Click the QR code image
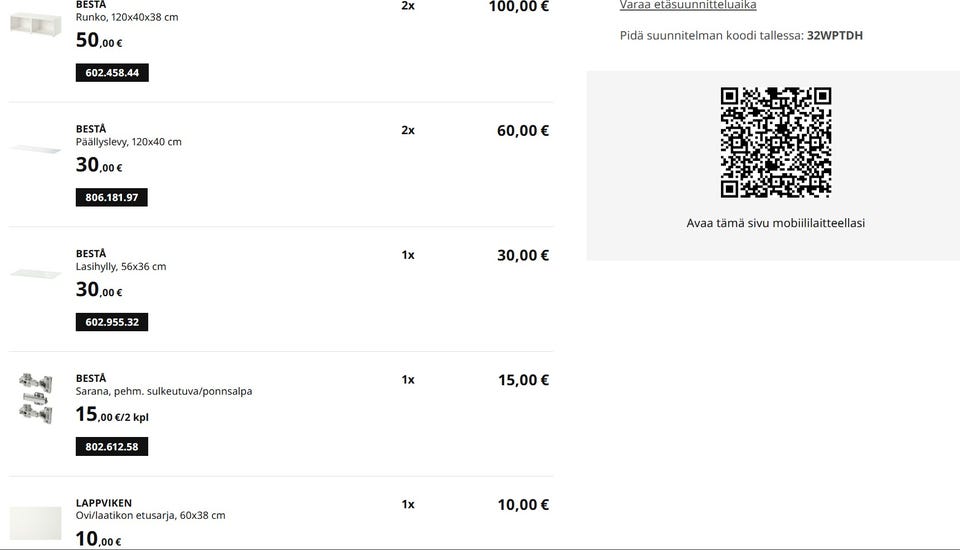Image resolution: width=960 pixels, height=550 pixels. (776, 142)
